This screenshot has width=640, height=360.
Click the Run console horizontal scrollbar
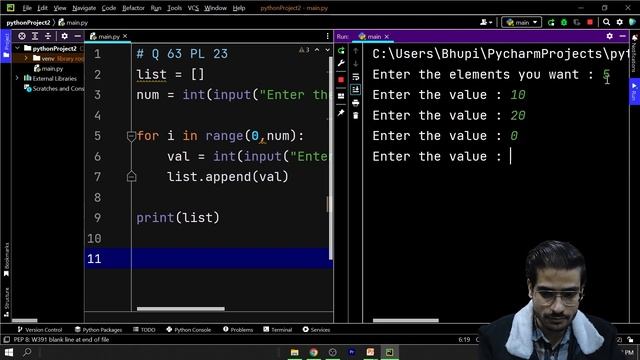pos(406,320)
